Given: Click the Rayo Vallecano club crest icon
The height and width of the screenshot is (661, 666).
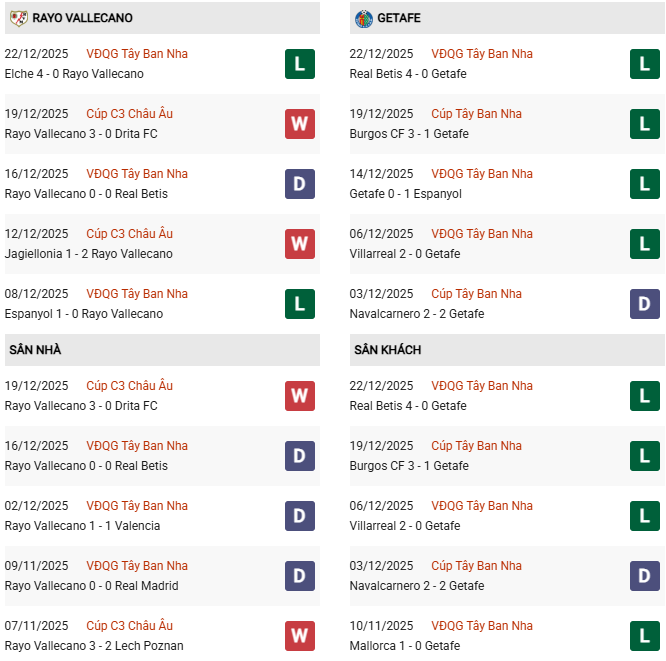Looking at the screenshot, I should 17,18.
